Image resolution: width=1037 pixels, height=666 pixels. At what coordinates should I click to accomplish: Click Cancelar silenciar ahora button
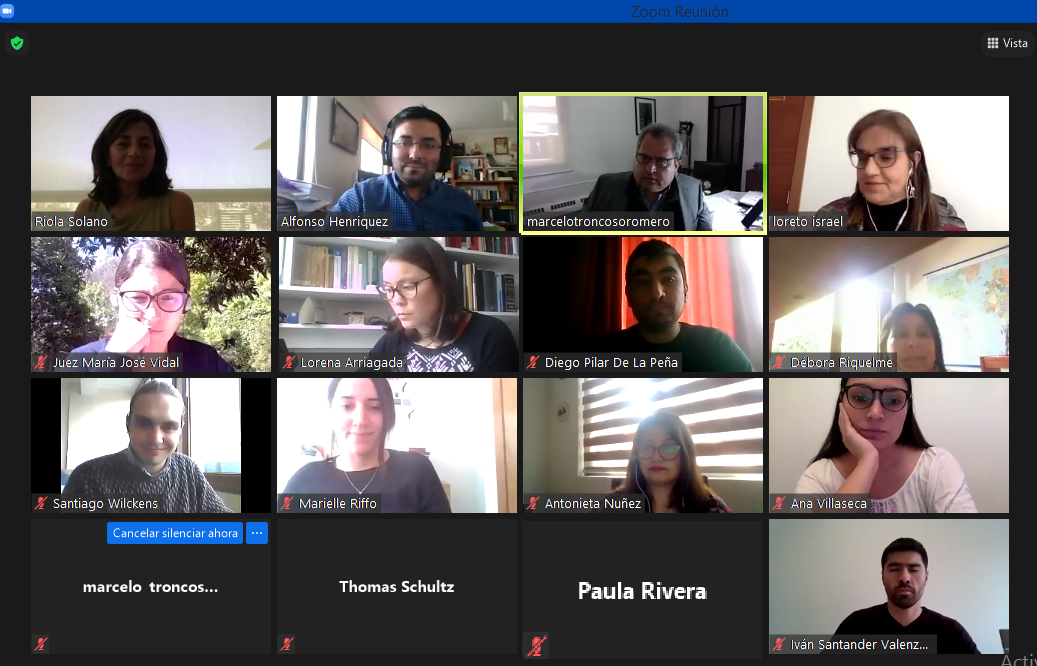175,533
